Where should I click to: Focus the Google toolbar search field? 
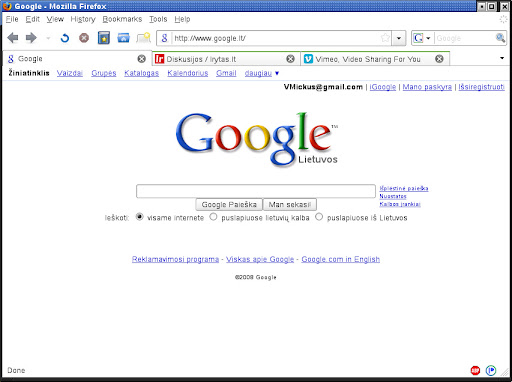click(464, 38)
